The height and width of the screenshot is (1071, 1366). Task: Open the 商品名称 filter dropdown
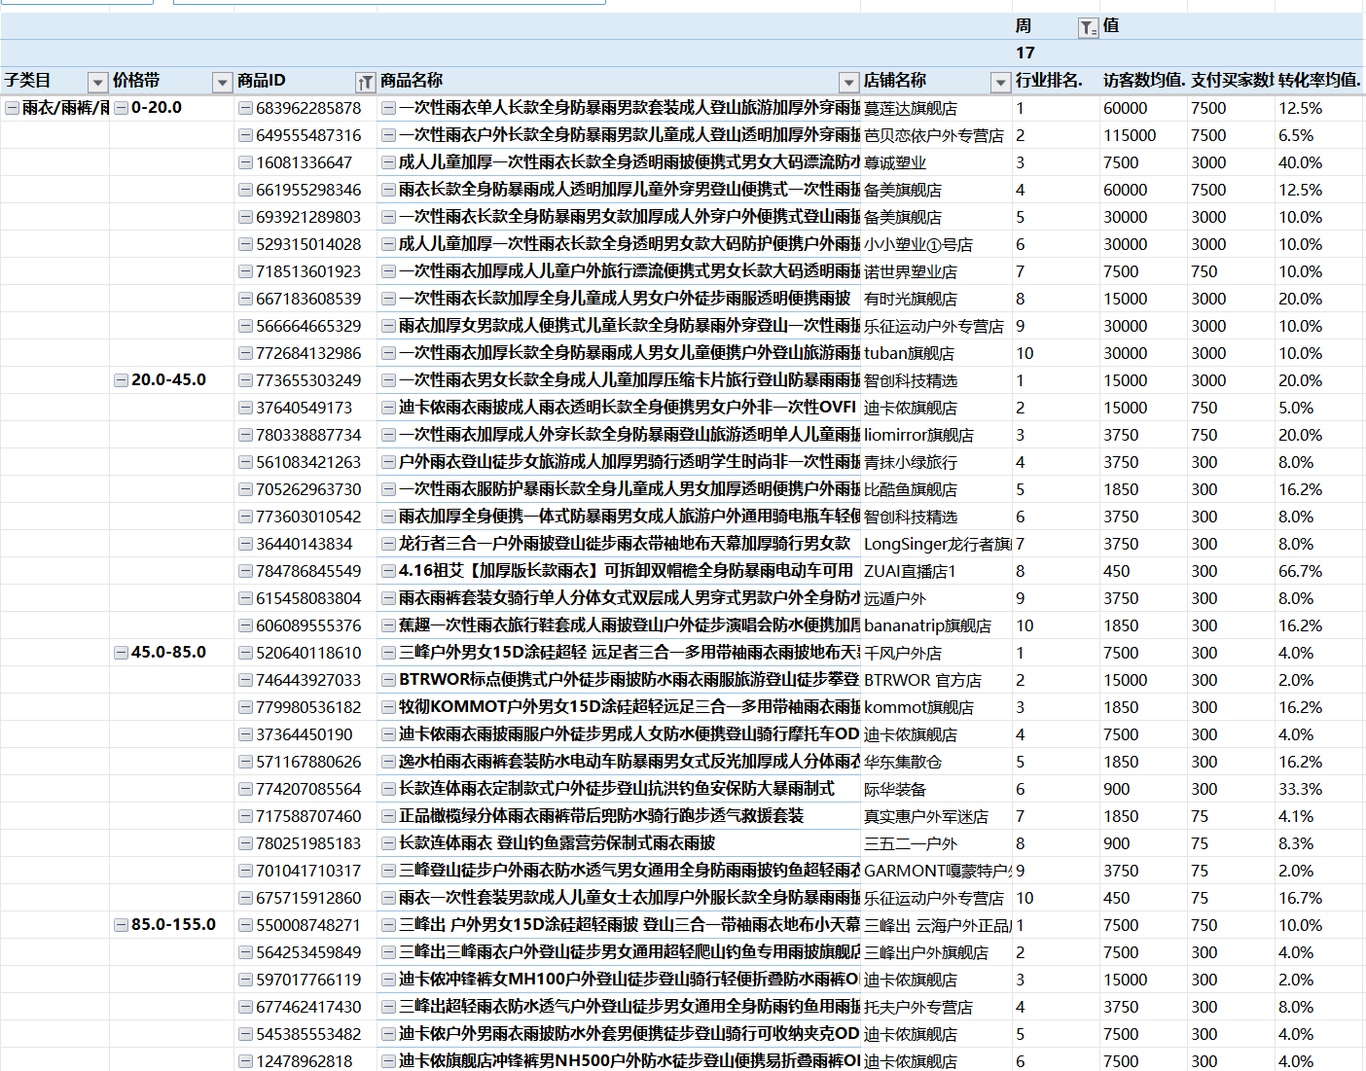[x=848, y=82]
